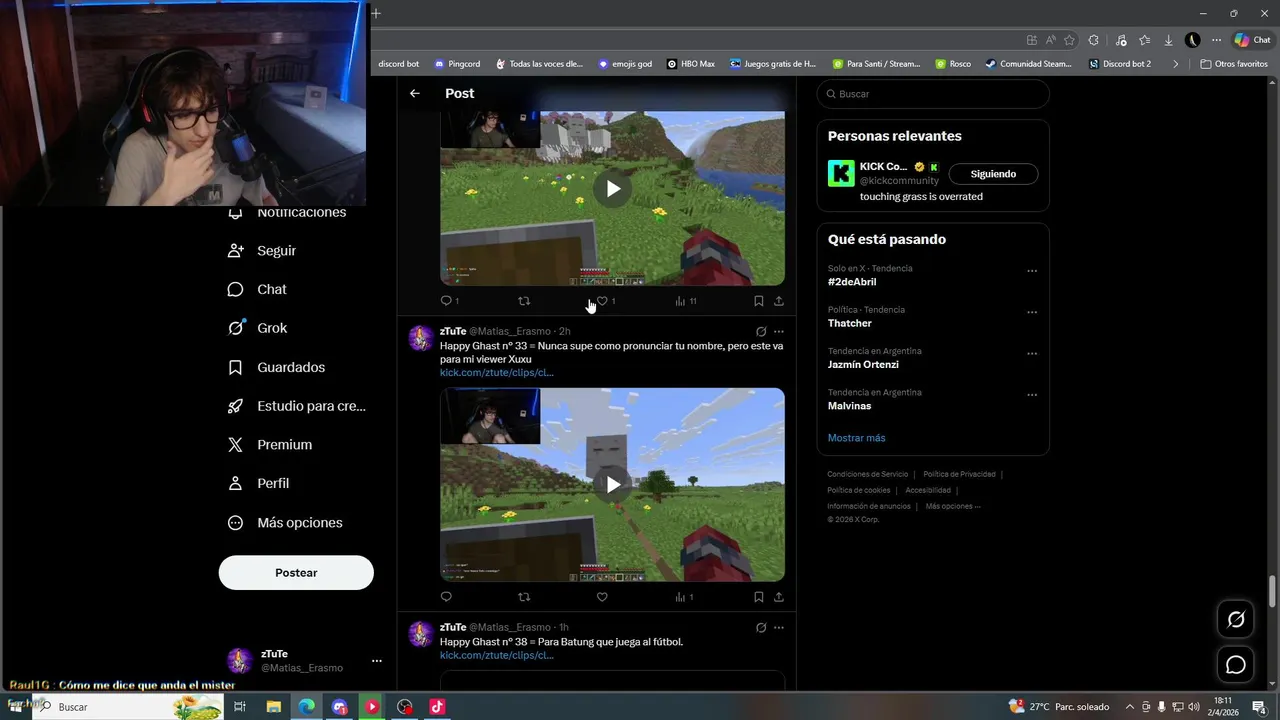The height and width of the screenshot is (720, 1280).
Task: Open Pingcord bookmark
Action: coord(457,64)
